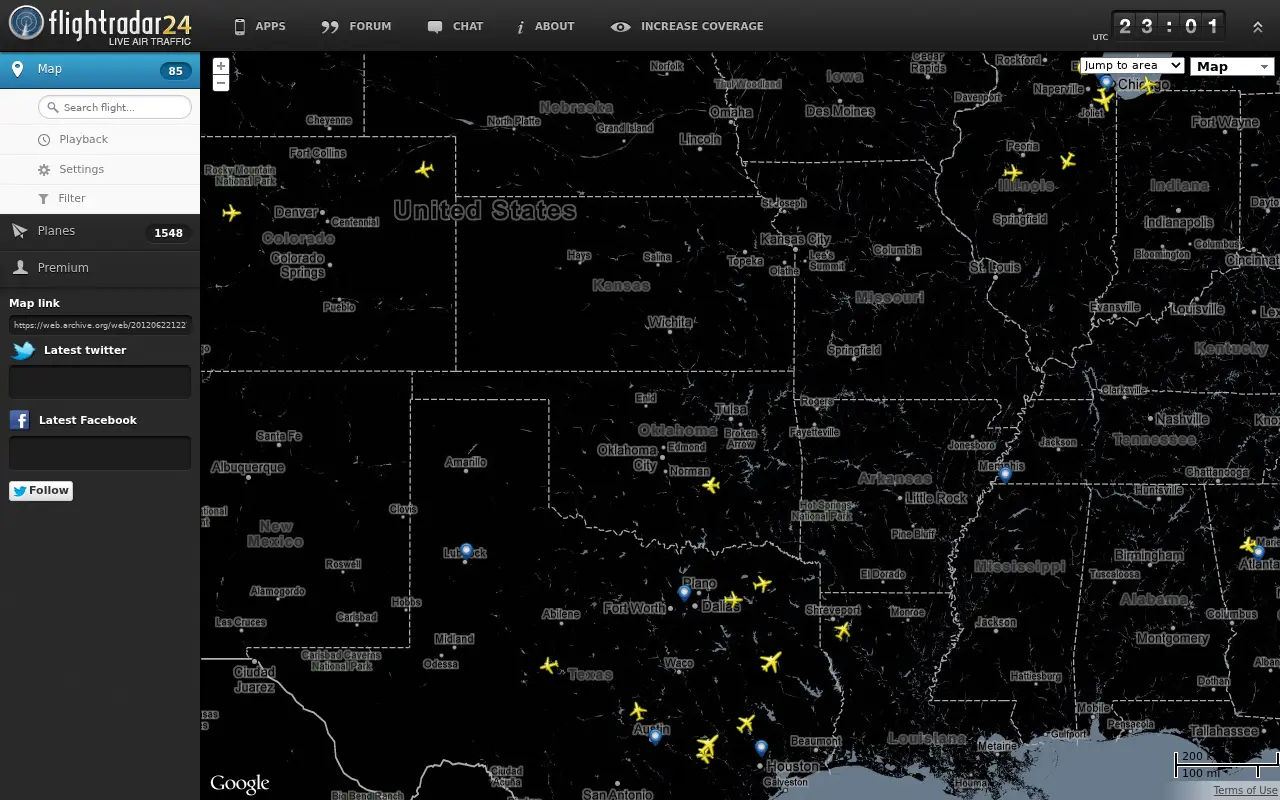Focus the Search flight input field

coord(115,107)
